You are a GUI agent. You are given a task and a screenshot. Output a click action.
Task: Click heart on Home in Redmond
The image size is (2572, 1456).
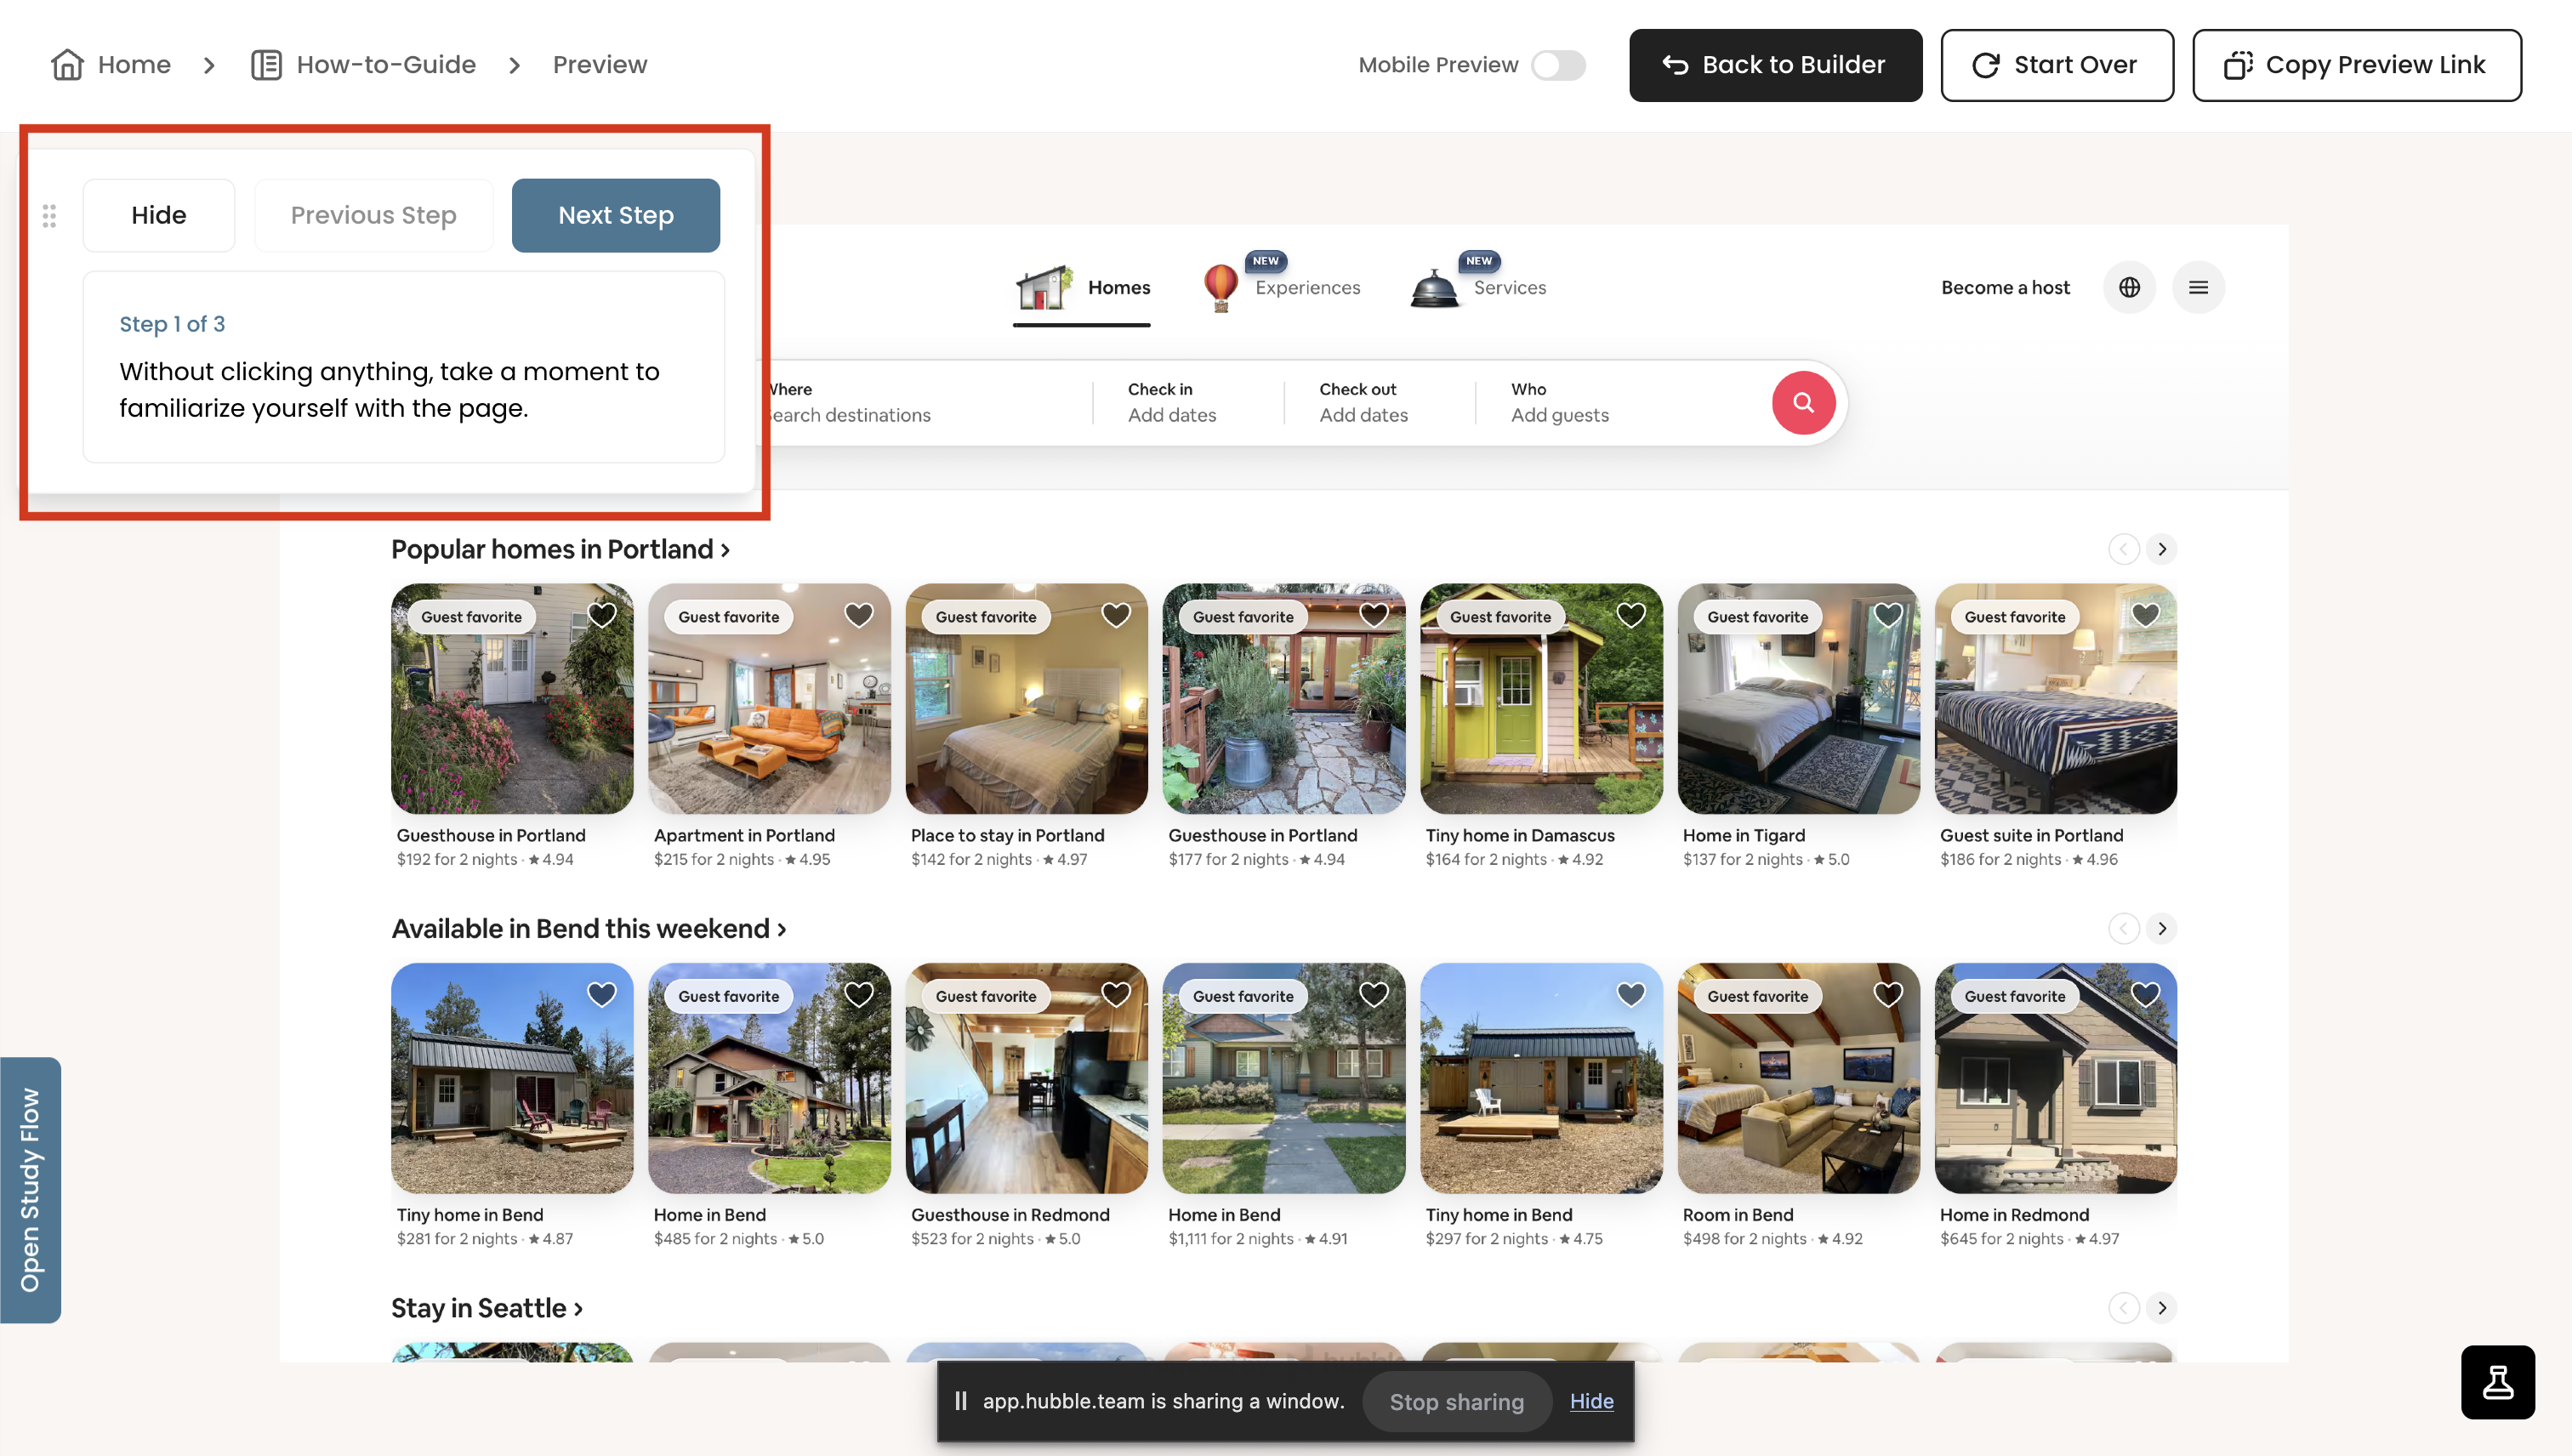tap(2145, 994)
